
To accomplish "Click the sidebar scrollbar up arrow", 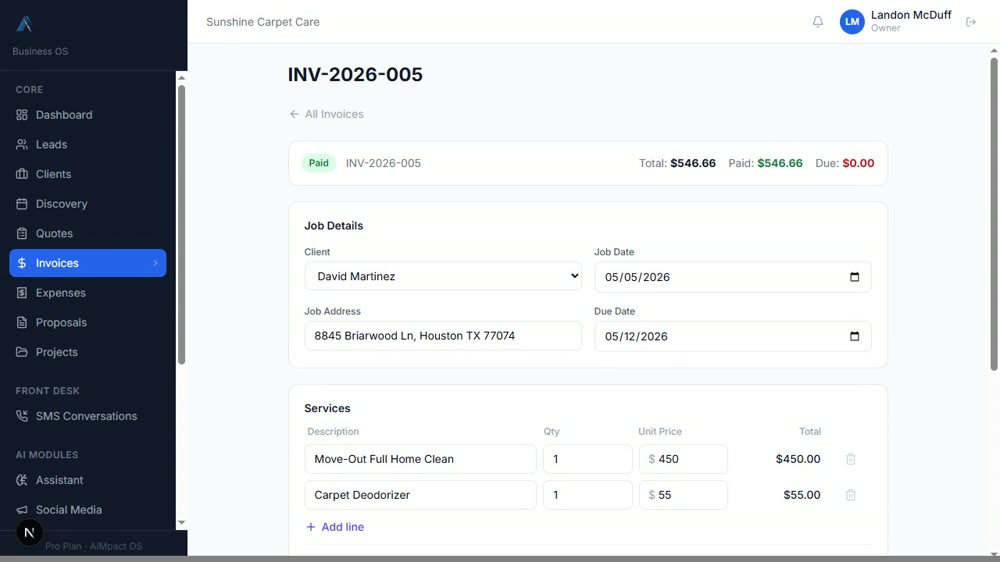I will coord(181,78).
